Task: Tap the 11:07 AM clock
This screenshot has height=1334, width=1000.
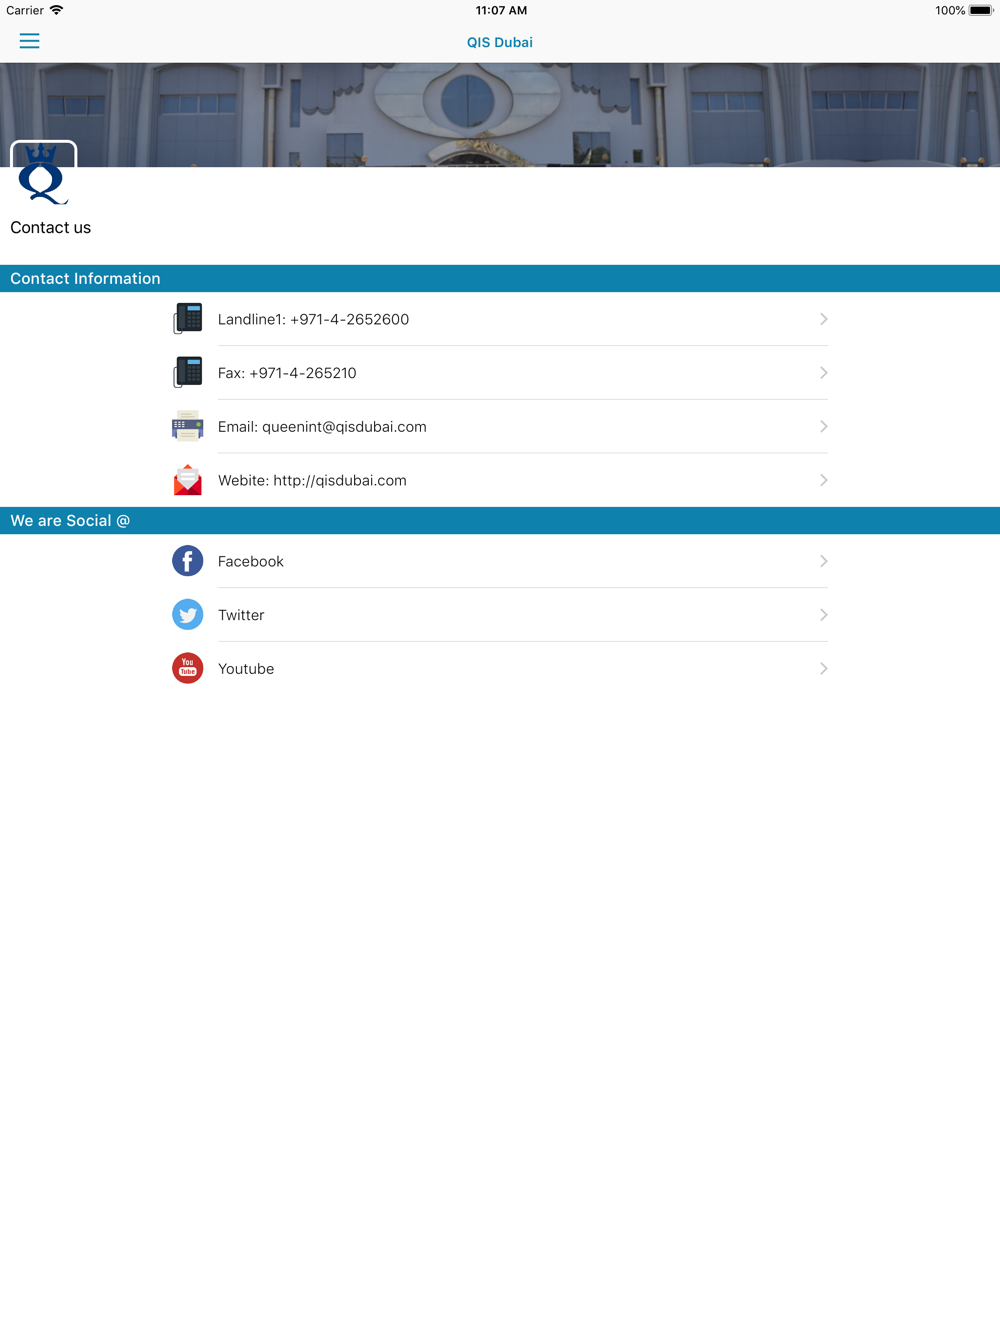Action: 501,10
